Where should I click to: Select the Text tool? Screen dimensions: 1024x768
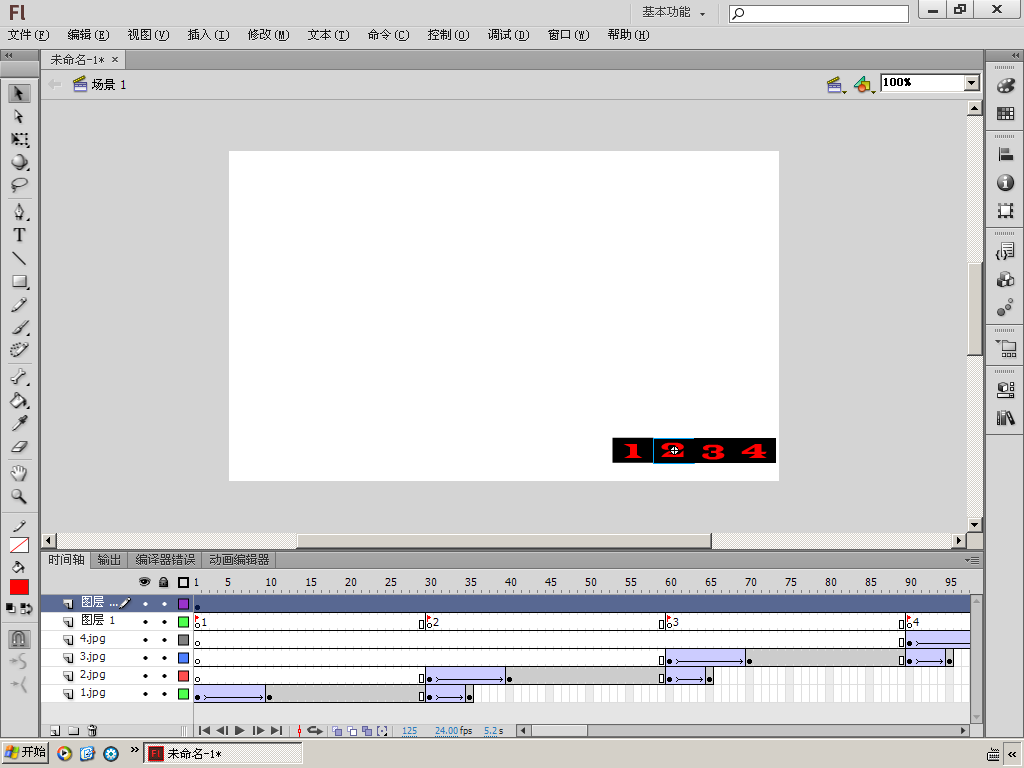pyautogui.click(x=19, y=235)
